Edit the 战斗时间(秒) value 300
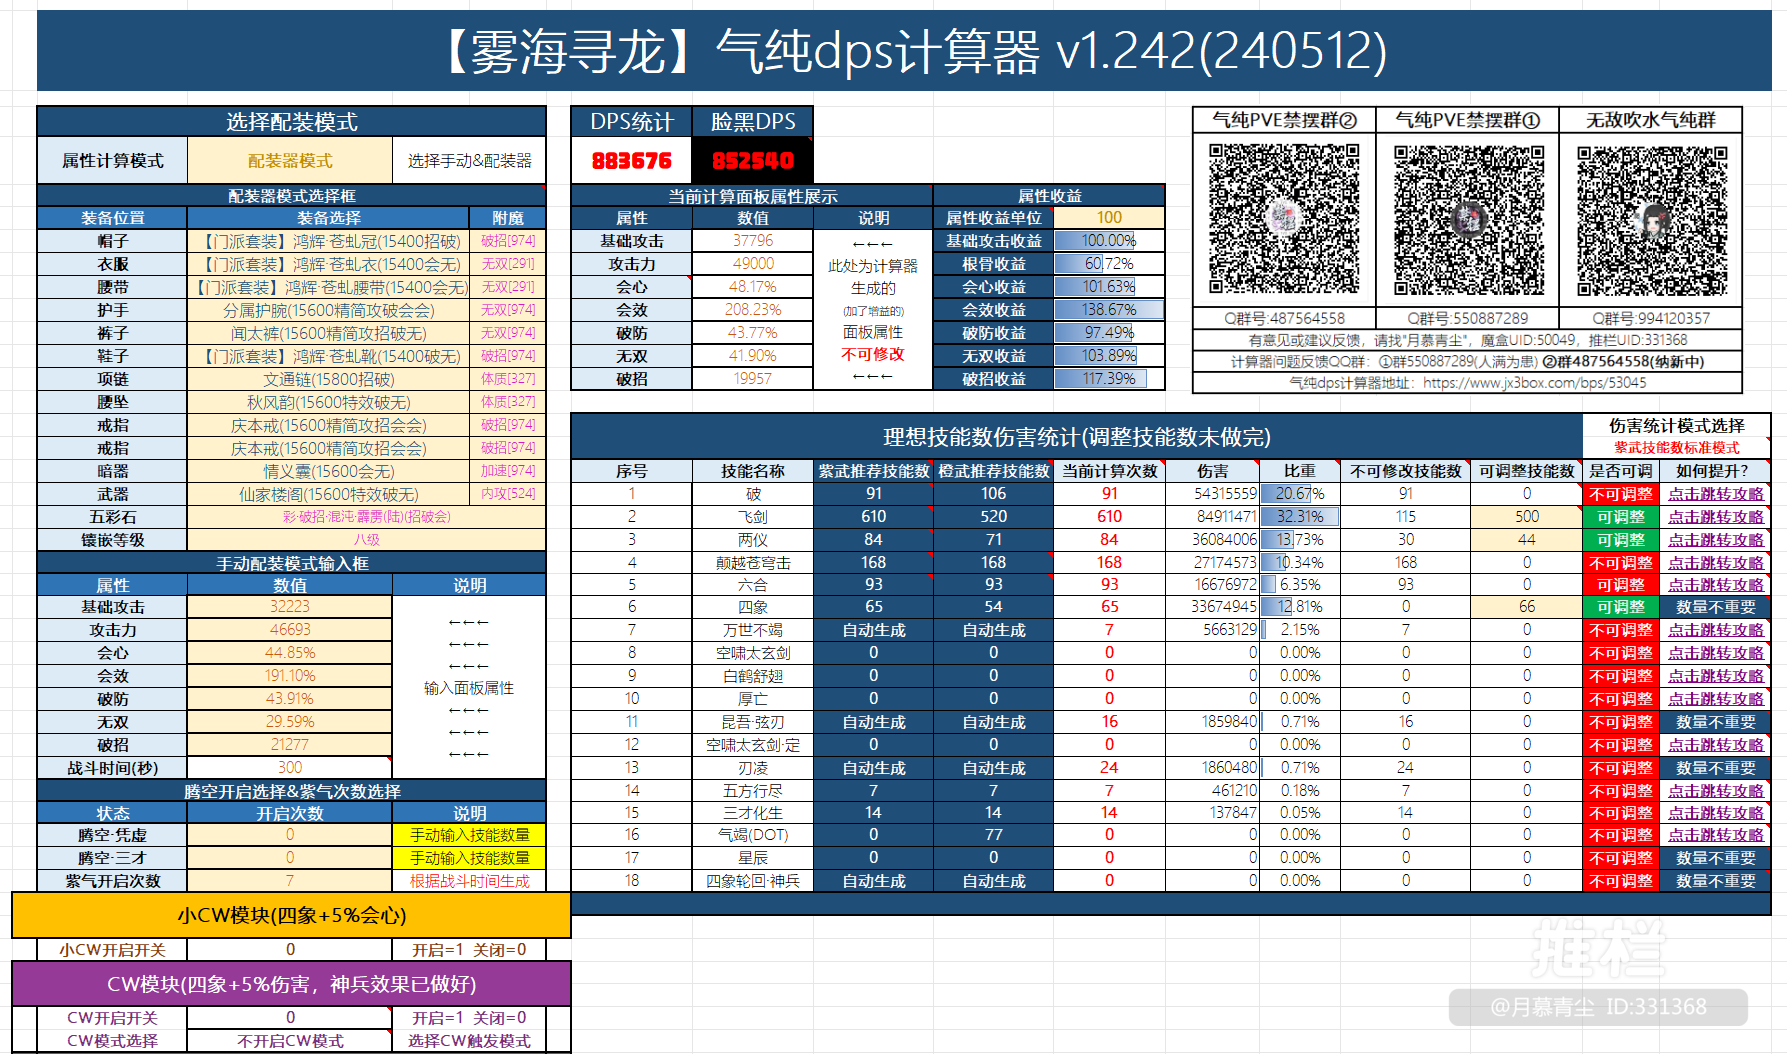Screen dimensions: 1787x1054 [x=290, y=768]
